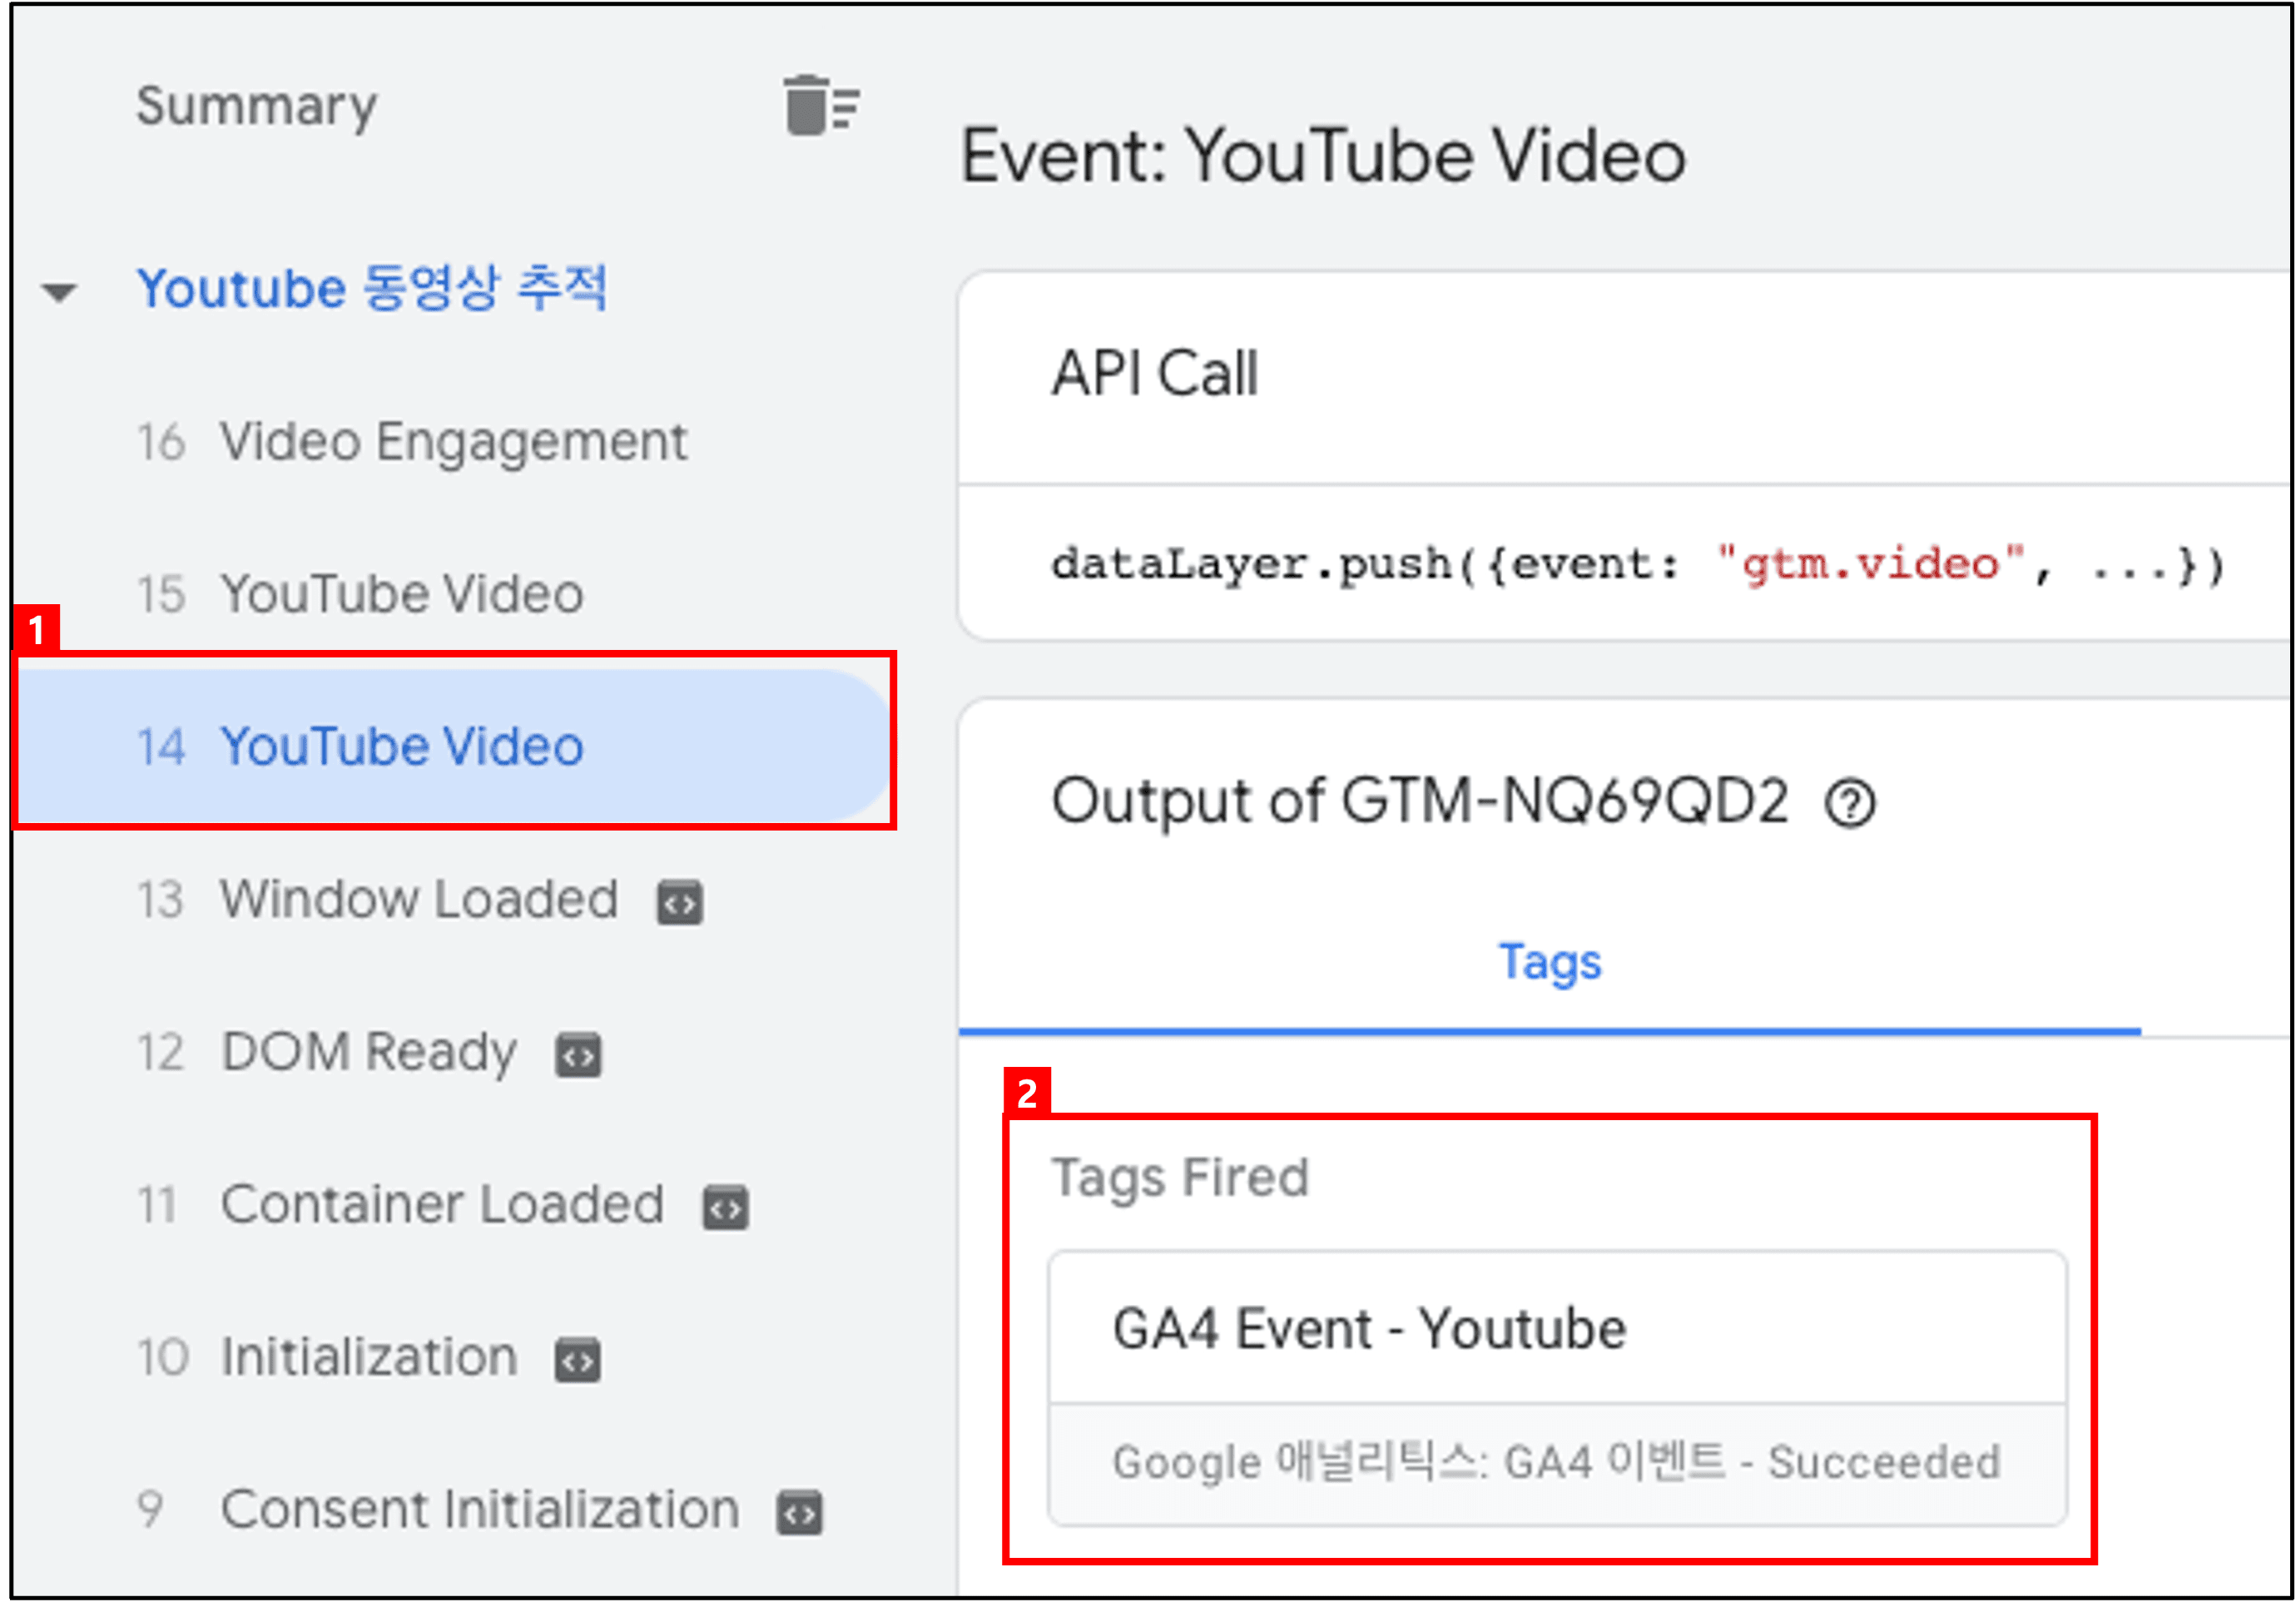2296x1602 pixels.
Task: Clear the event list with trash icon
Action: point(822,105)
